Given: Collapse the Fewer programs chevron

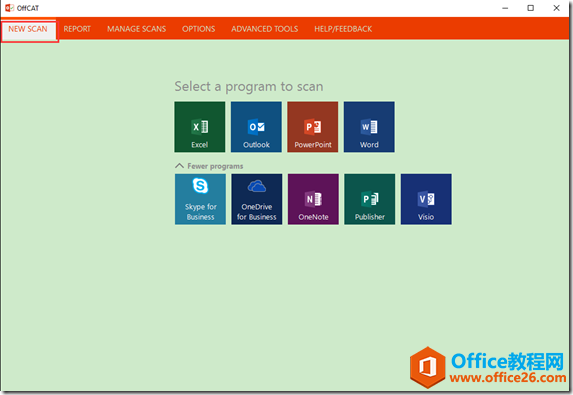Looking at the screenshot, I should (179, 166).
